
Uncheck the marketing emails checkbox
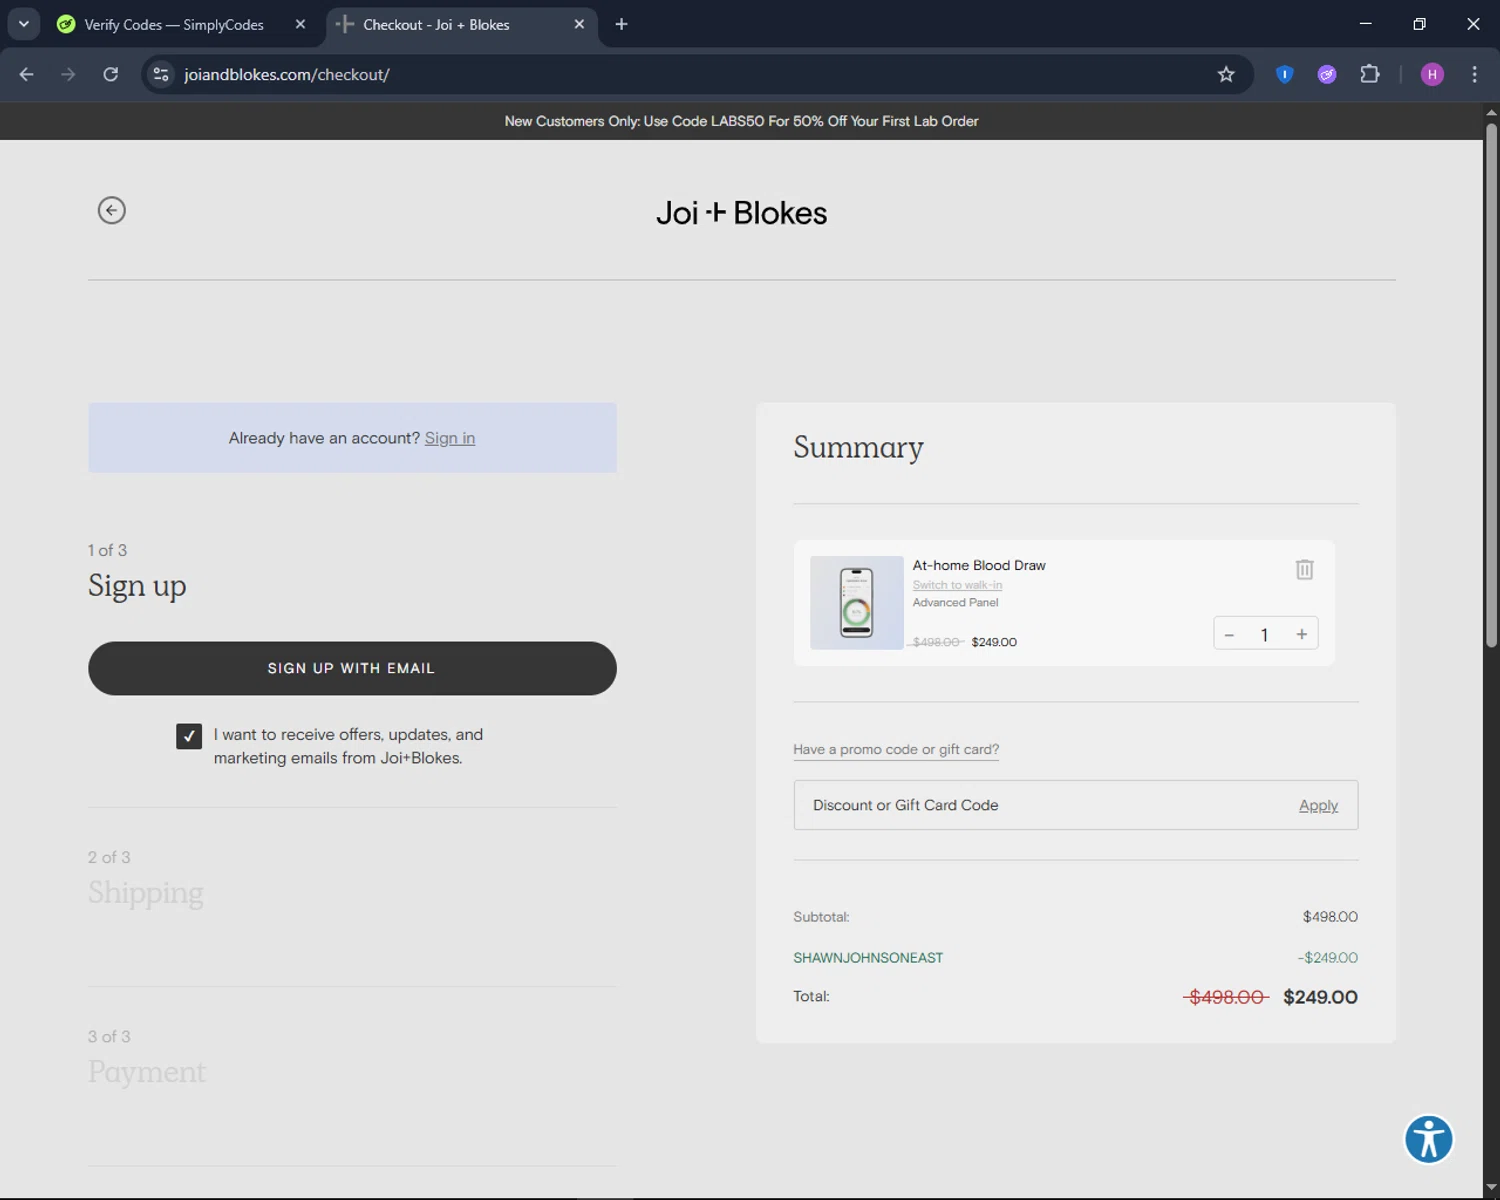coord(189,736)
